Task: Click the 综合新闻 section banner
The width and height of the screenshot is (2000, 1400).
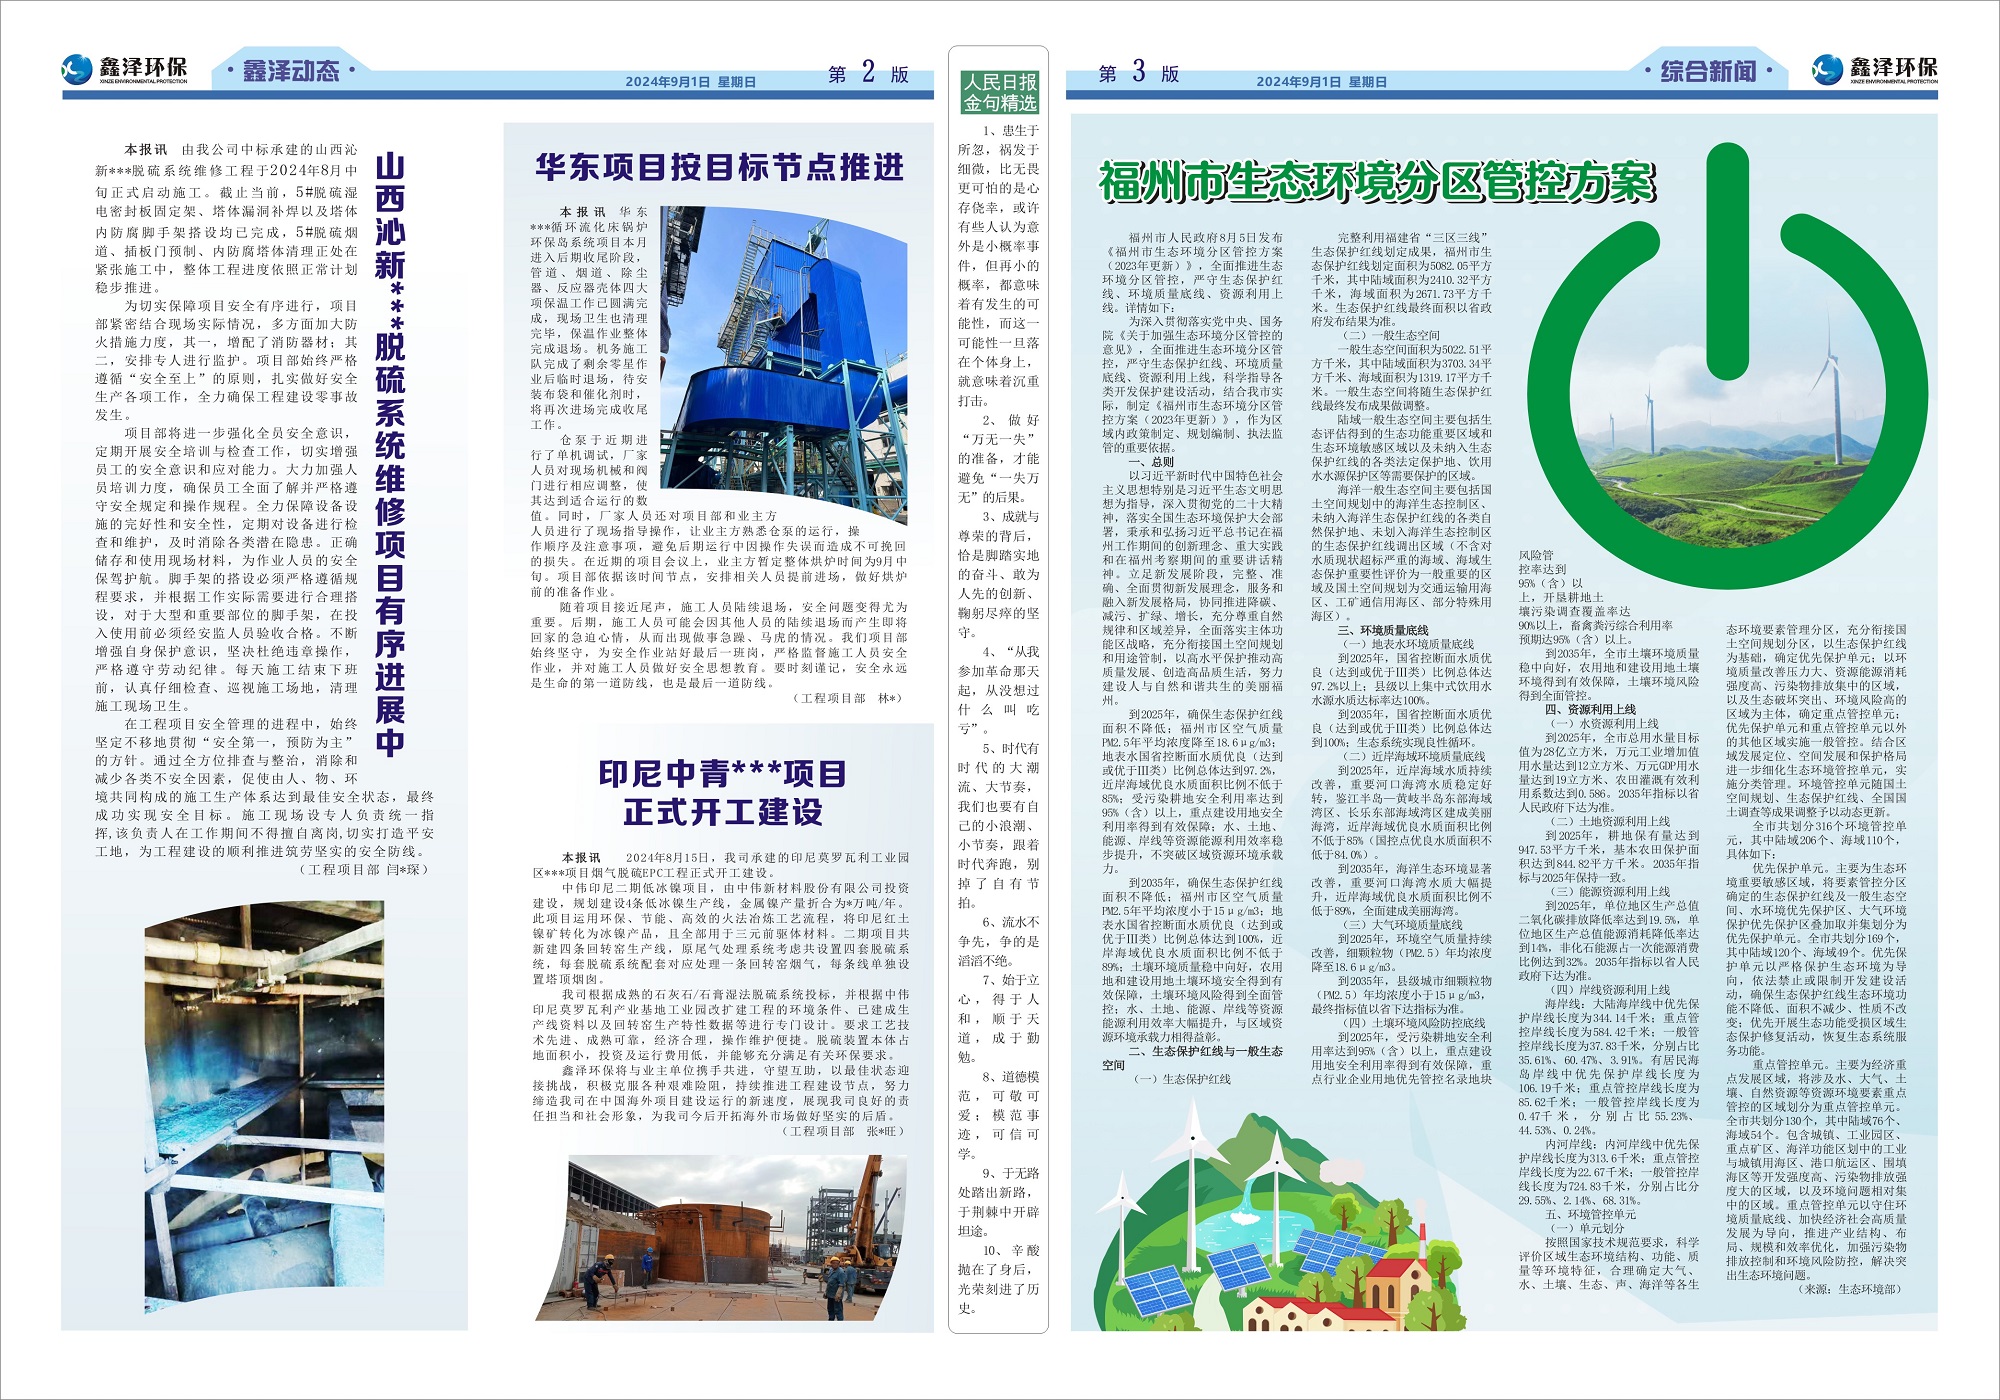Action: pyautogui.click(x=1708, y=71)
